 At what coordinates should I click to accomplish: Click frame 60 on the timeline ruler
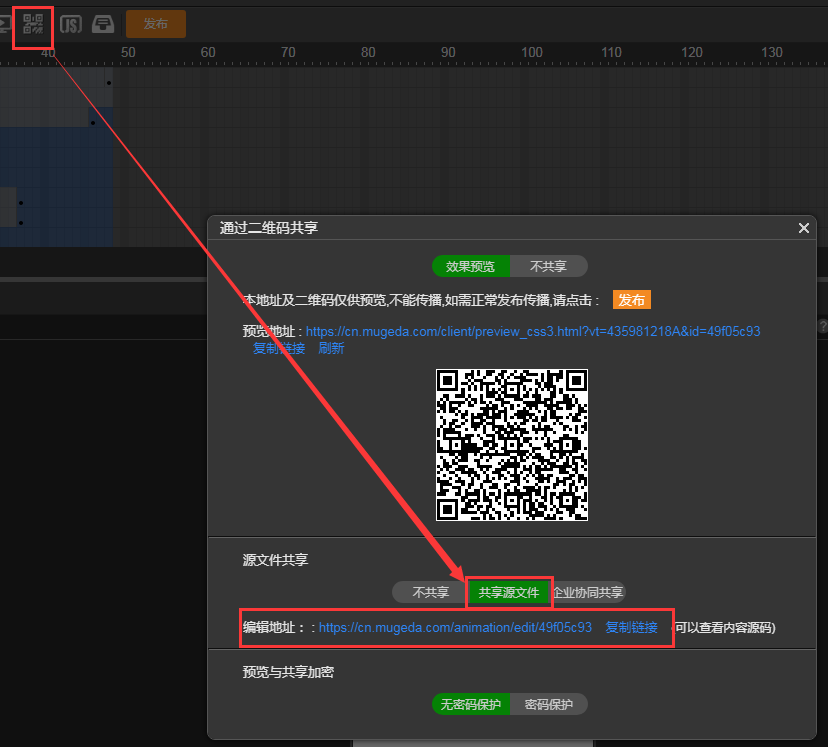(208, 52)
